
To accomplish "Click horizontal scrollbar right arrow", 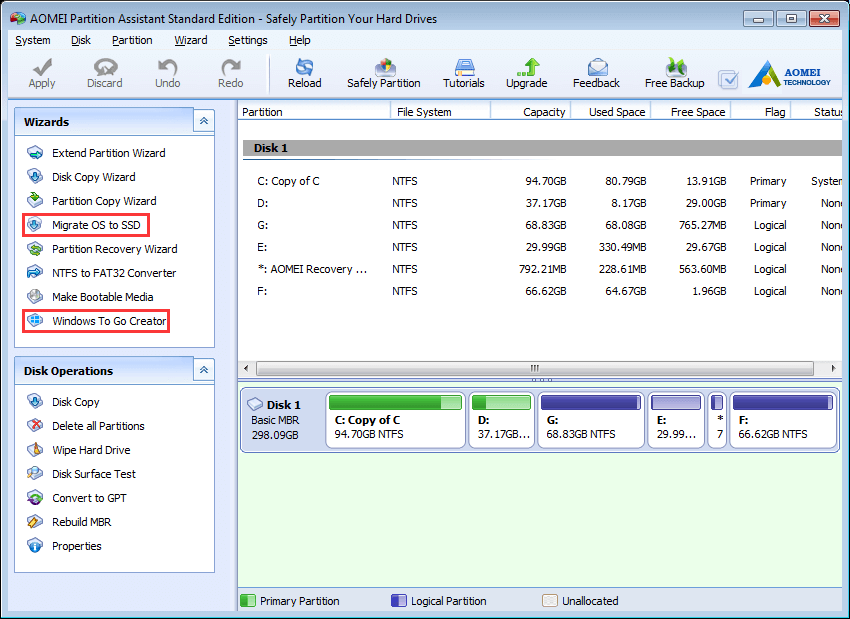I will click(833, 369).
